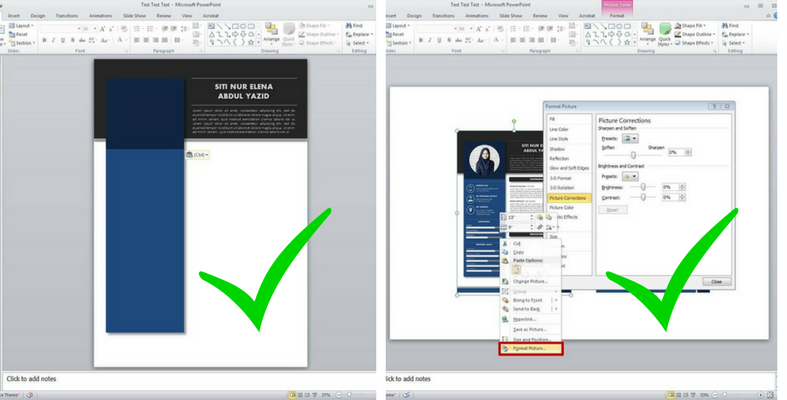Click Reset in Picture Corrections pane
787x400 pixels.
click(x=613, y=210)
